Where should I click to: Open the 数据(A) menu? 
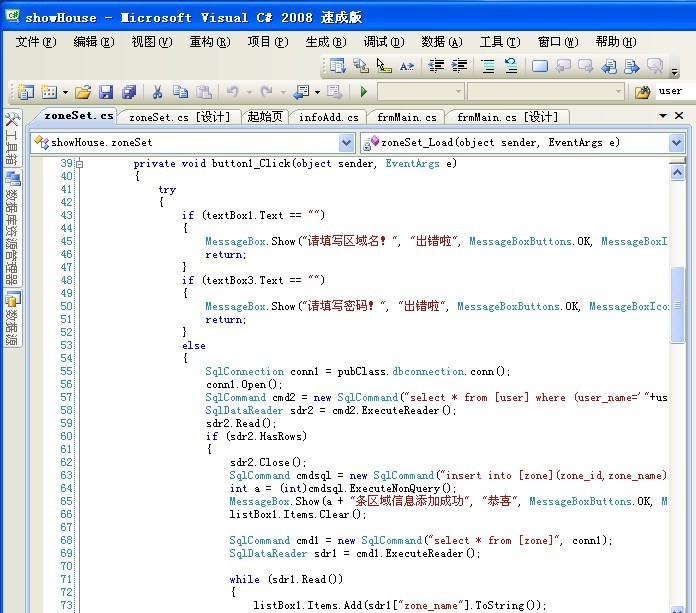442,42
